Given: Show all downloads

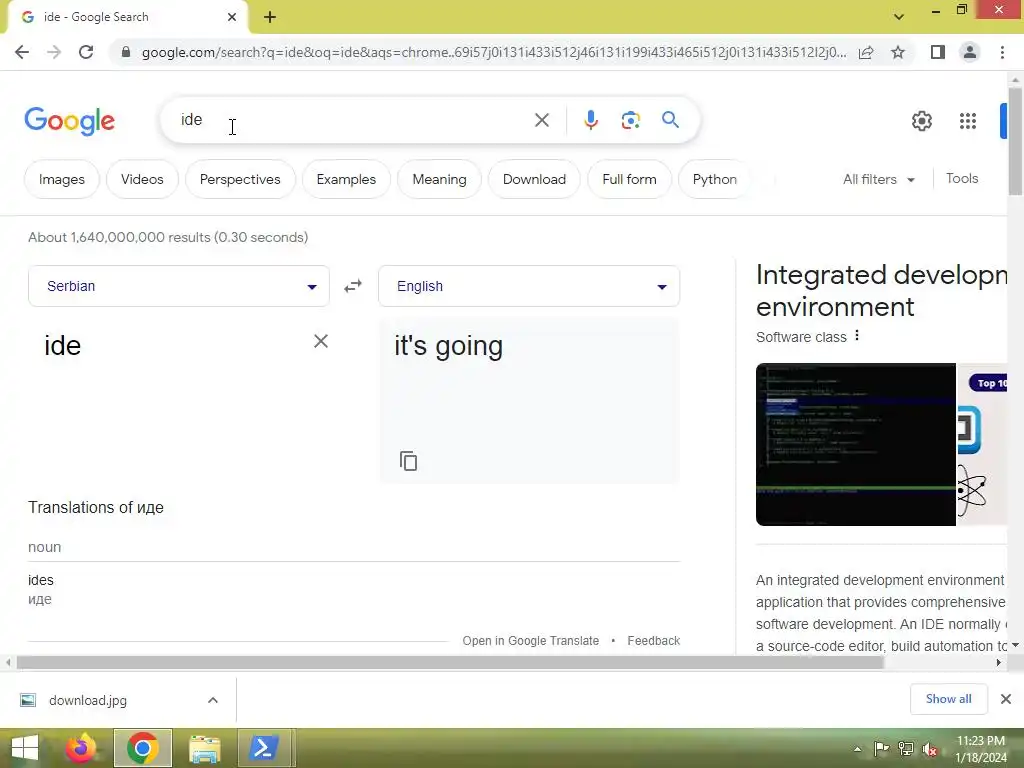Looking at the screenshot, I should [x=948, y=699].
